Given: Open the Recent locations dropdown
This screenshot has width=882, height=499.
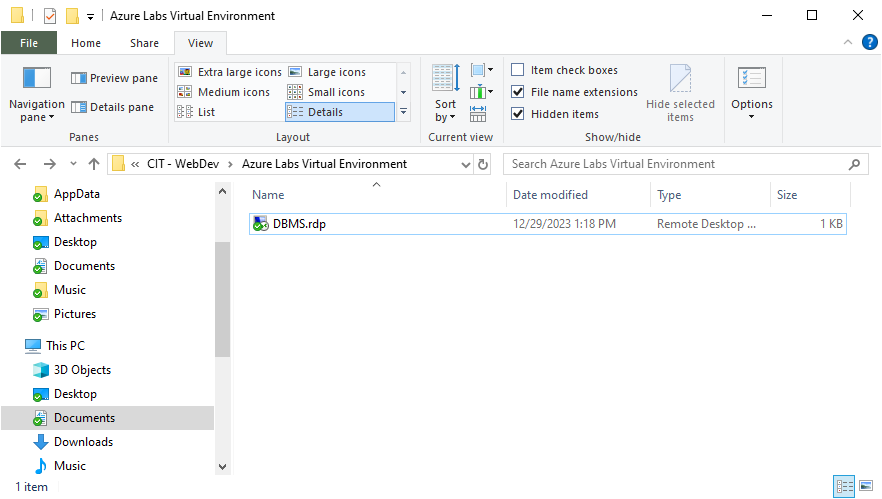Looking at the screenshot, I should 73,164.
